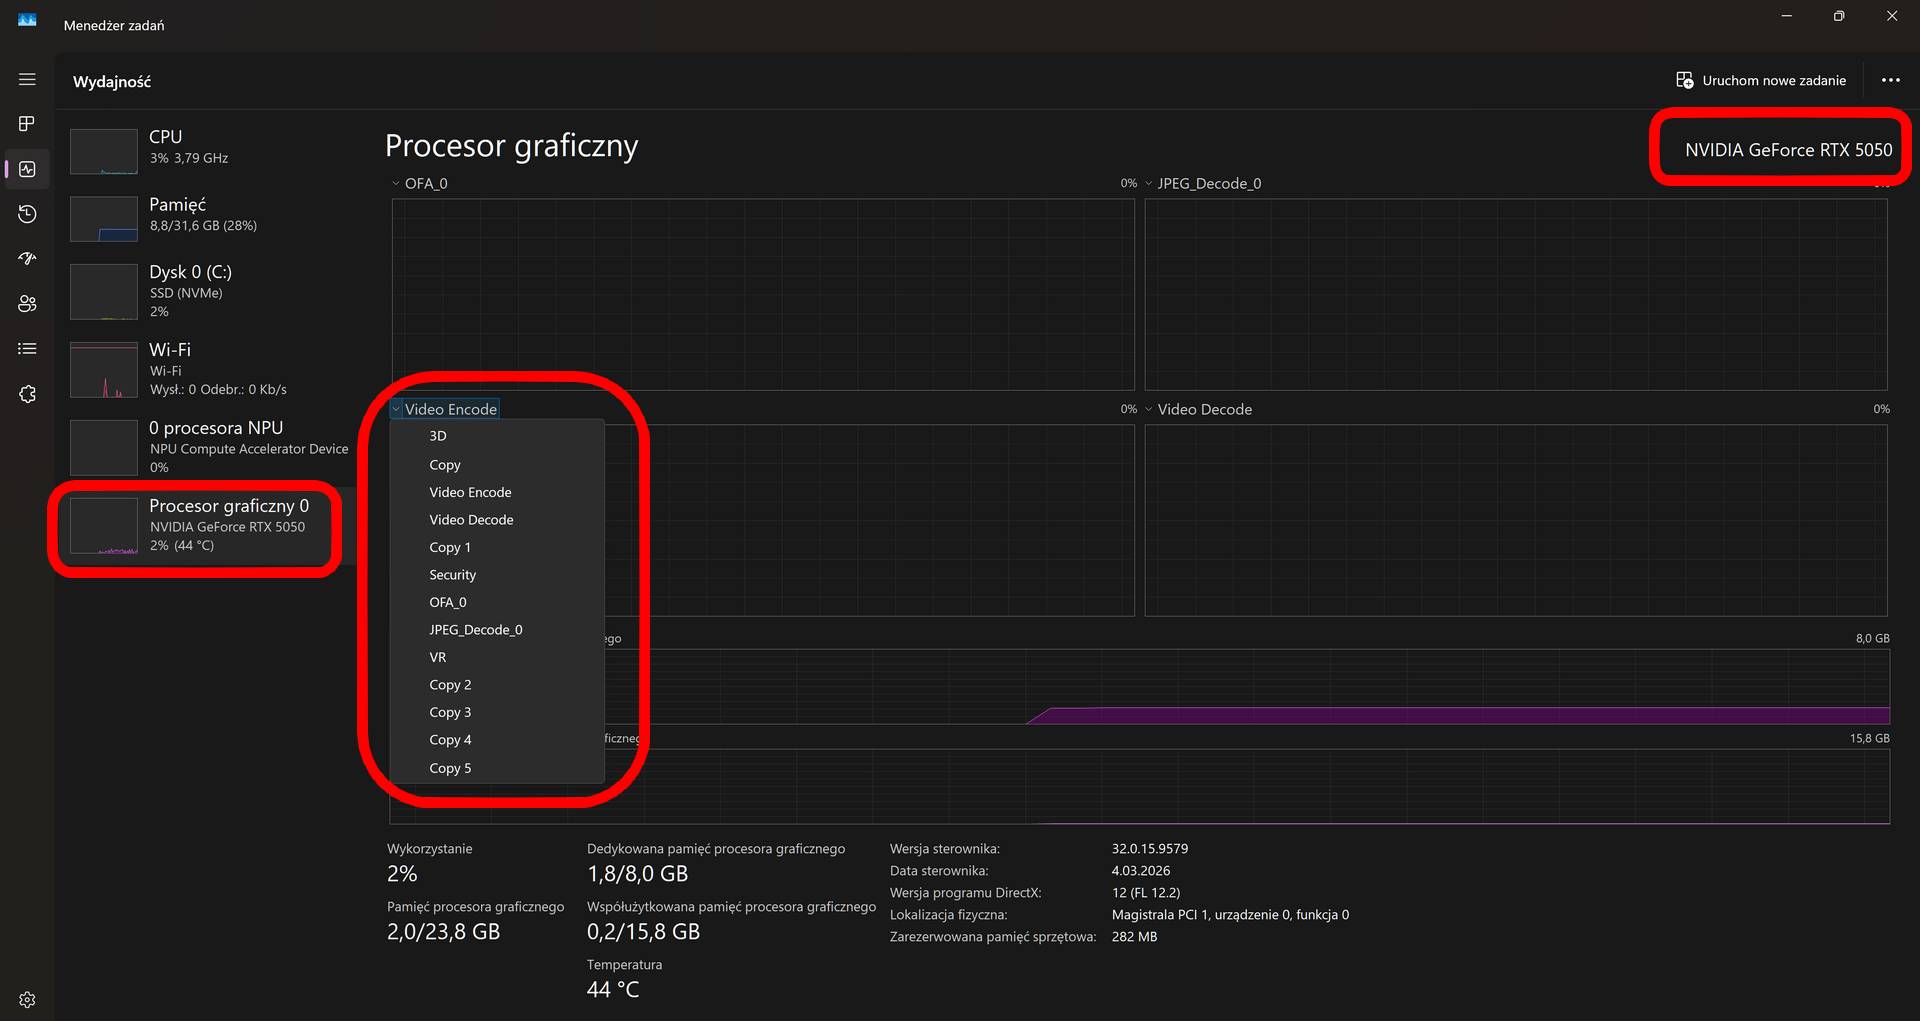The width and height of the screenshot is (1920, 1021).
Task: Click the 8,0 GB graph scale label
Action: 1873,638
